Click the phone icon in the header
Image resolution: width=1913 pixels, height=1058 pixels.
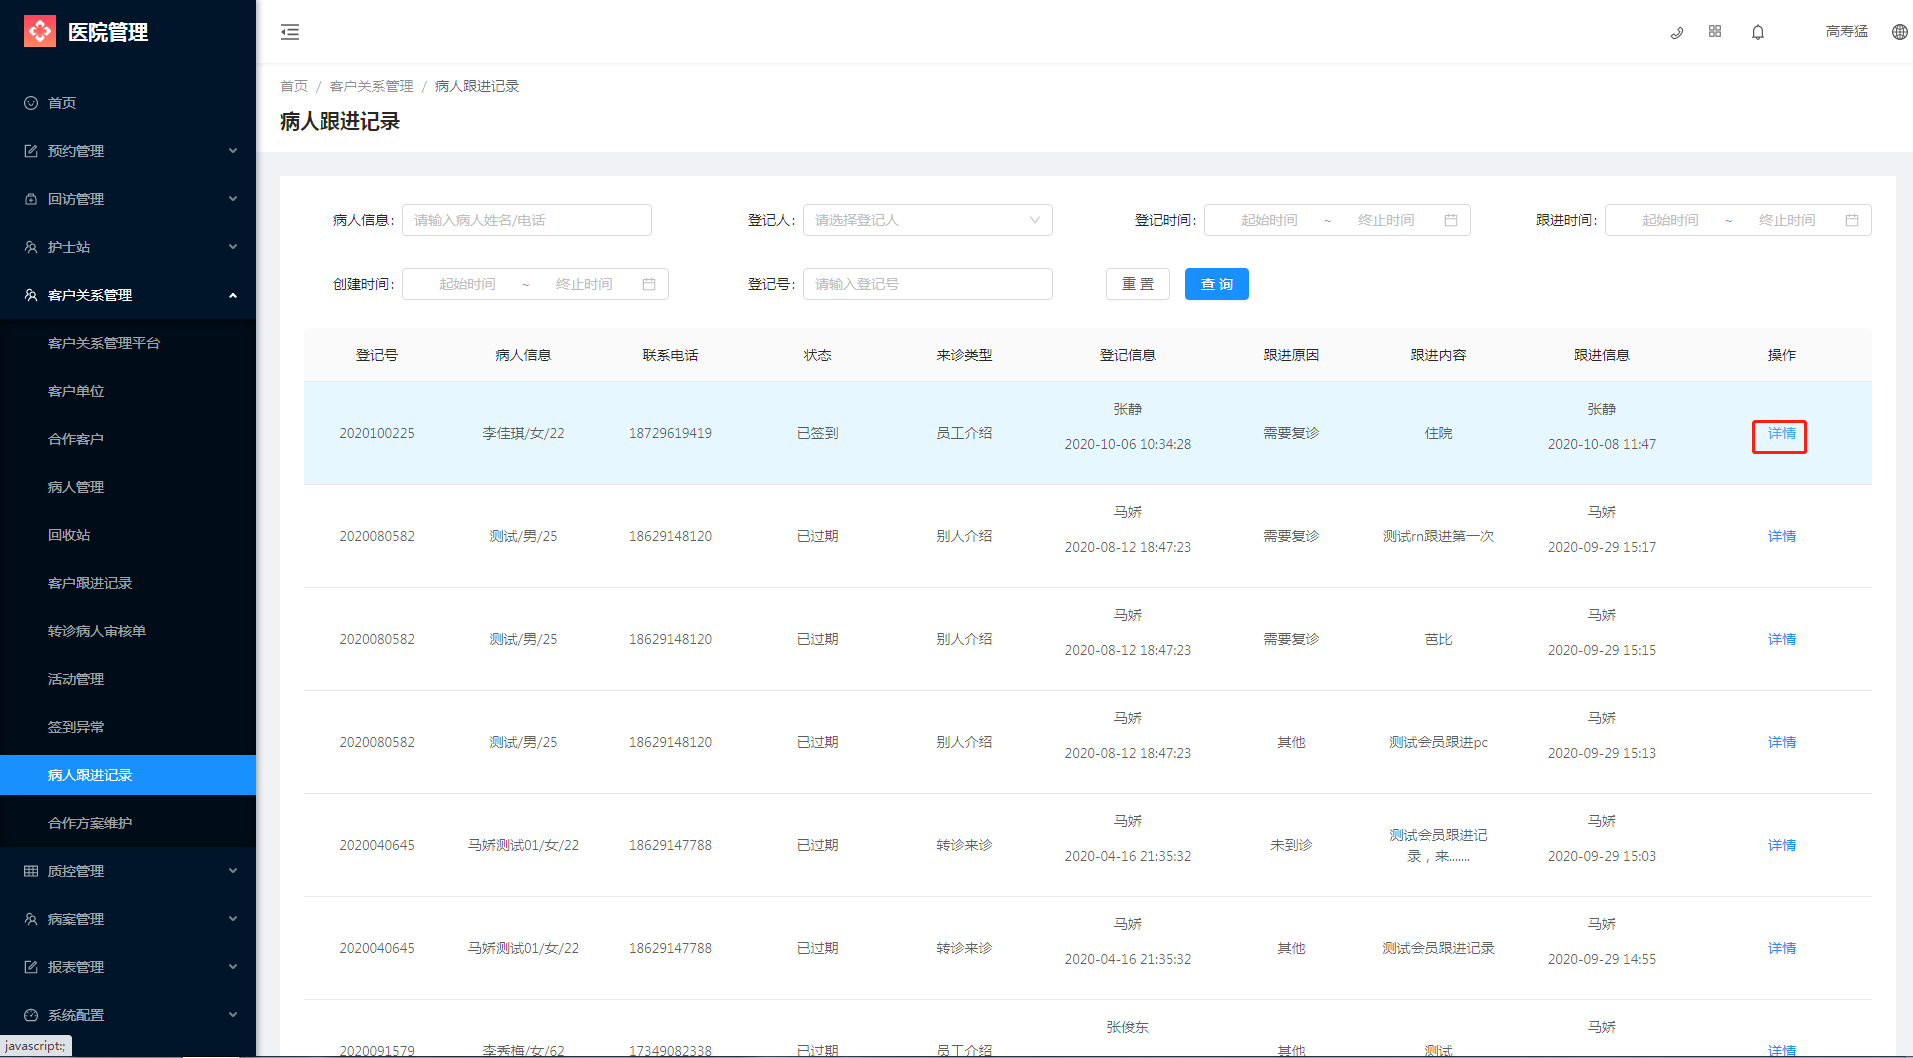(1677, 32)
